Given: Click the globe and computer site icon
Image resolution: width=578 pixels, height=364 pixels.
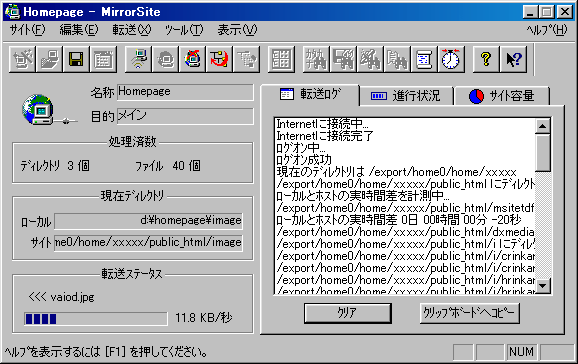Looking at the screenshot, I should (38, 110).
